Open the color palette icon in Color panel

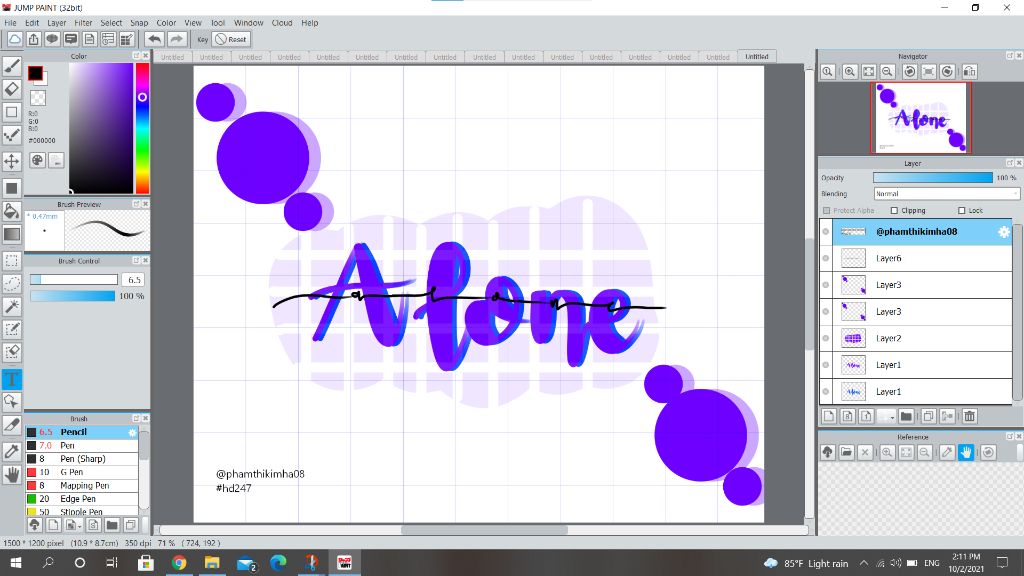pyautogui.click(x=38, y=160)
